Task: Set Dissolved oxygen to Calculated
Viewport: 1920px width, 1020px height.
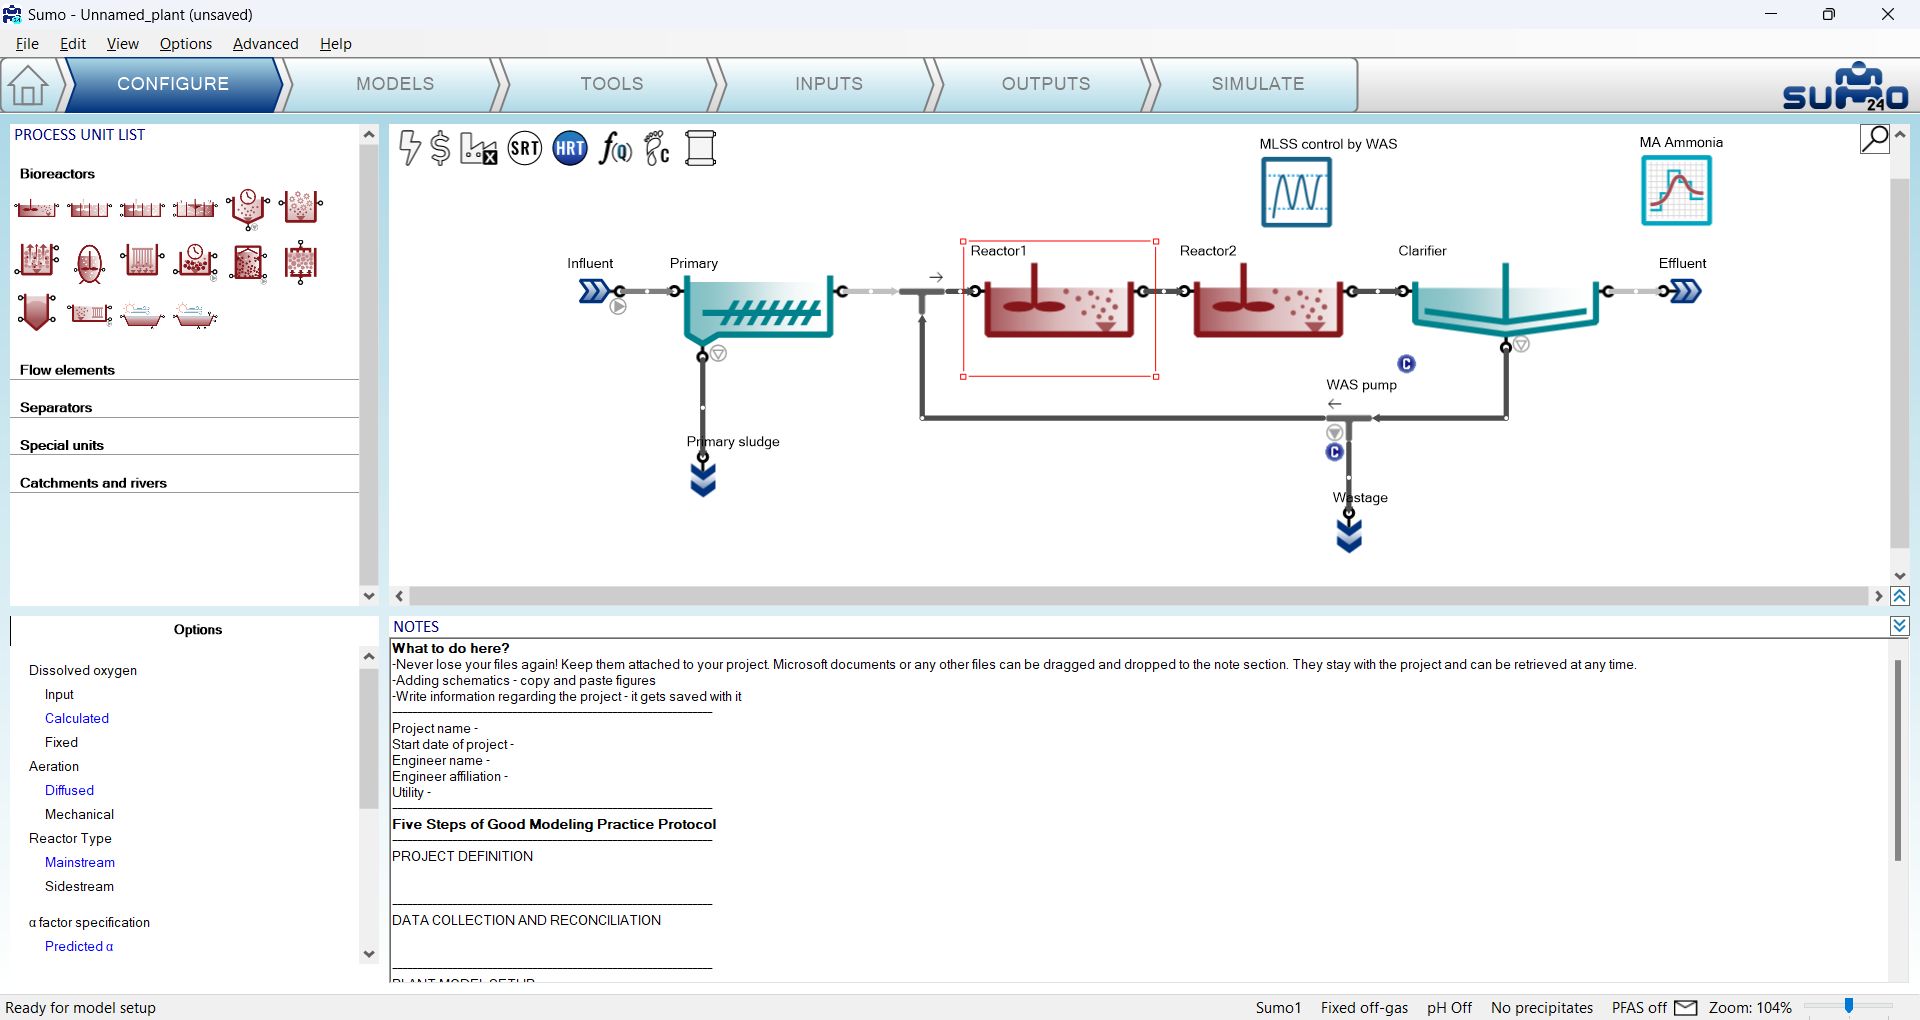Action: click(x=77, y=718)
